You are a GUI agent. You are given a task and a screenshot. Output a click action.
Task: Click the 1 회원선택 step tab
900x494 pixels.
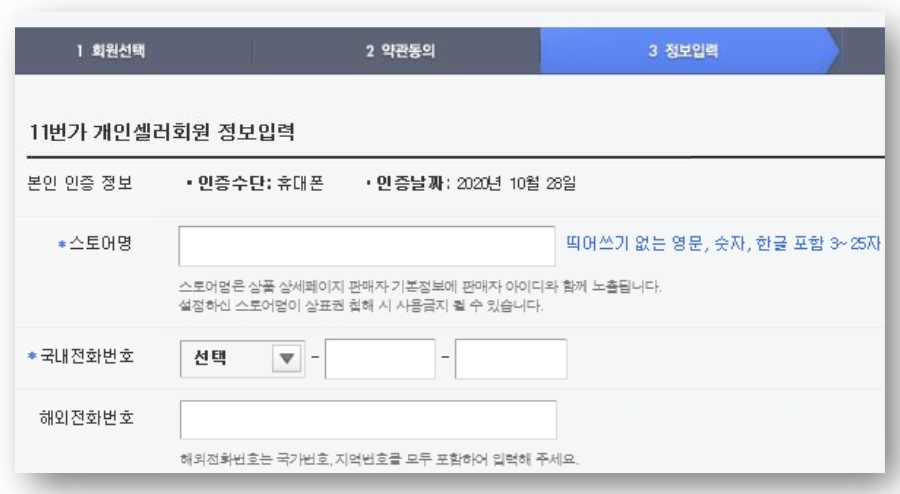111,50
